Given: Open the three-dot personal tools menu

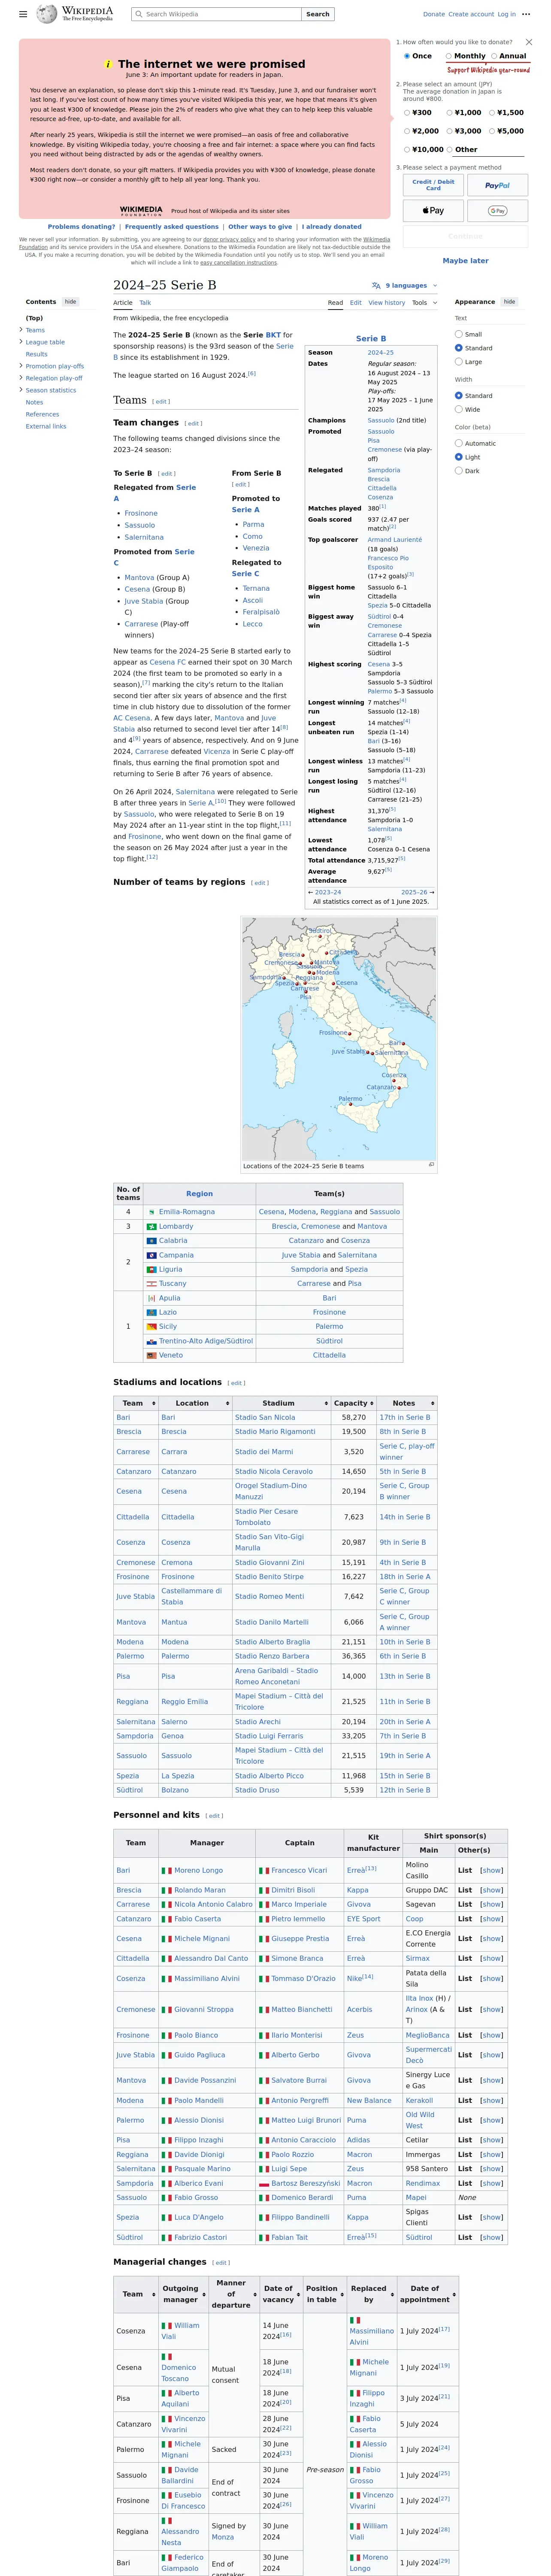Looking at the screenshot, I should 526,14.
